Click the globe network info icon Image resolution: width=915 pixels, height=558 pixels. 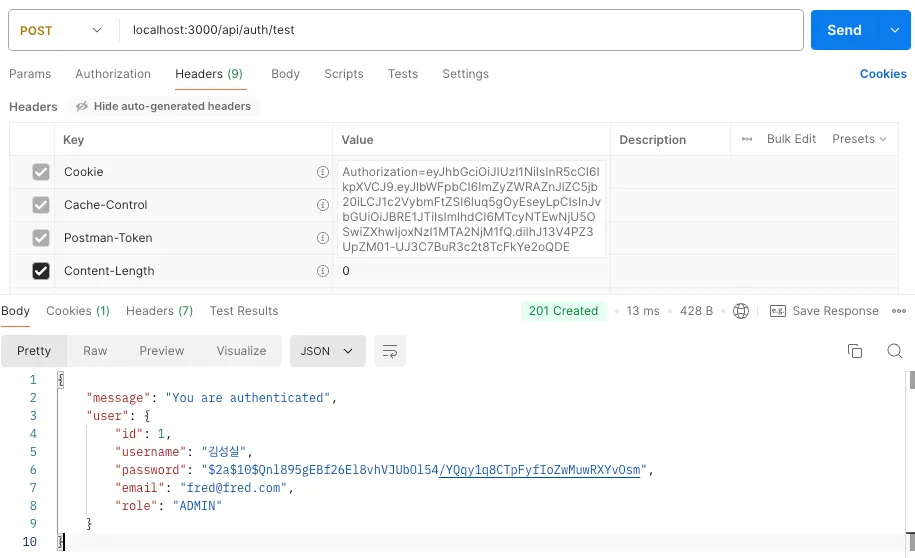[741, 311]
